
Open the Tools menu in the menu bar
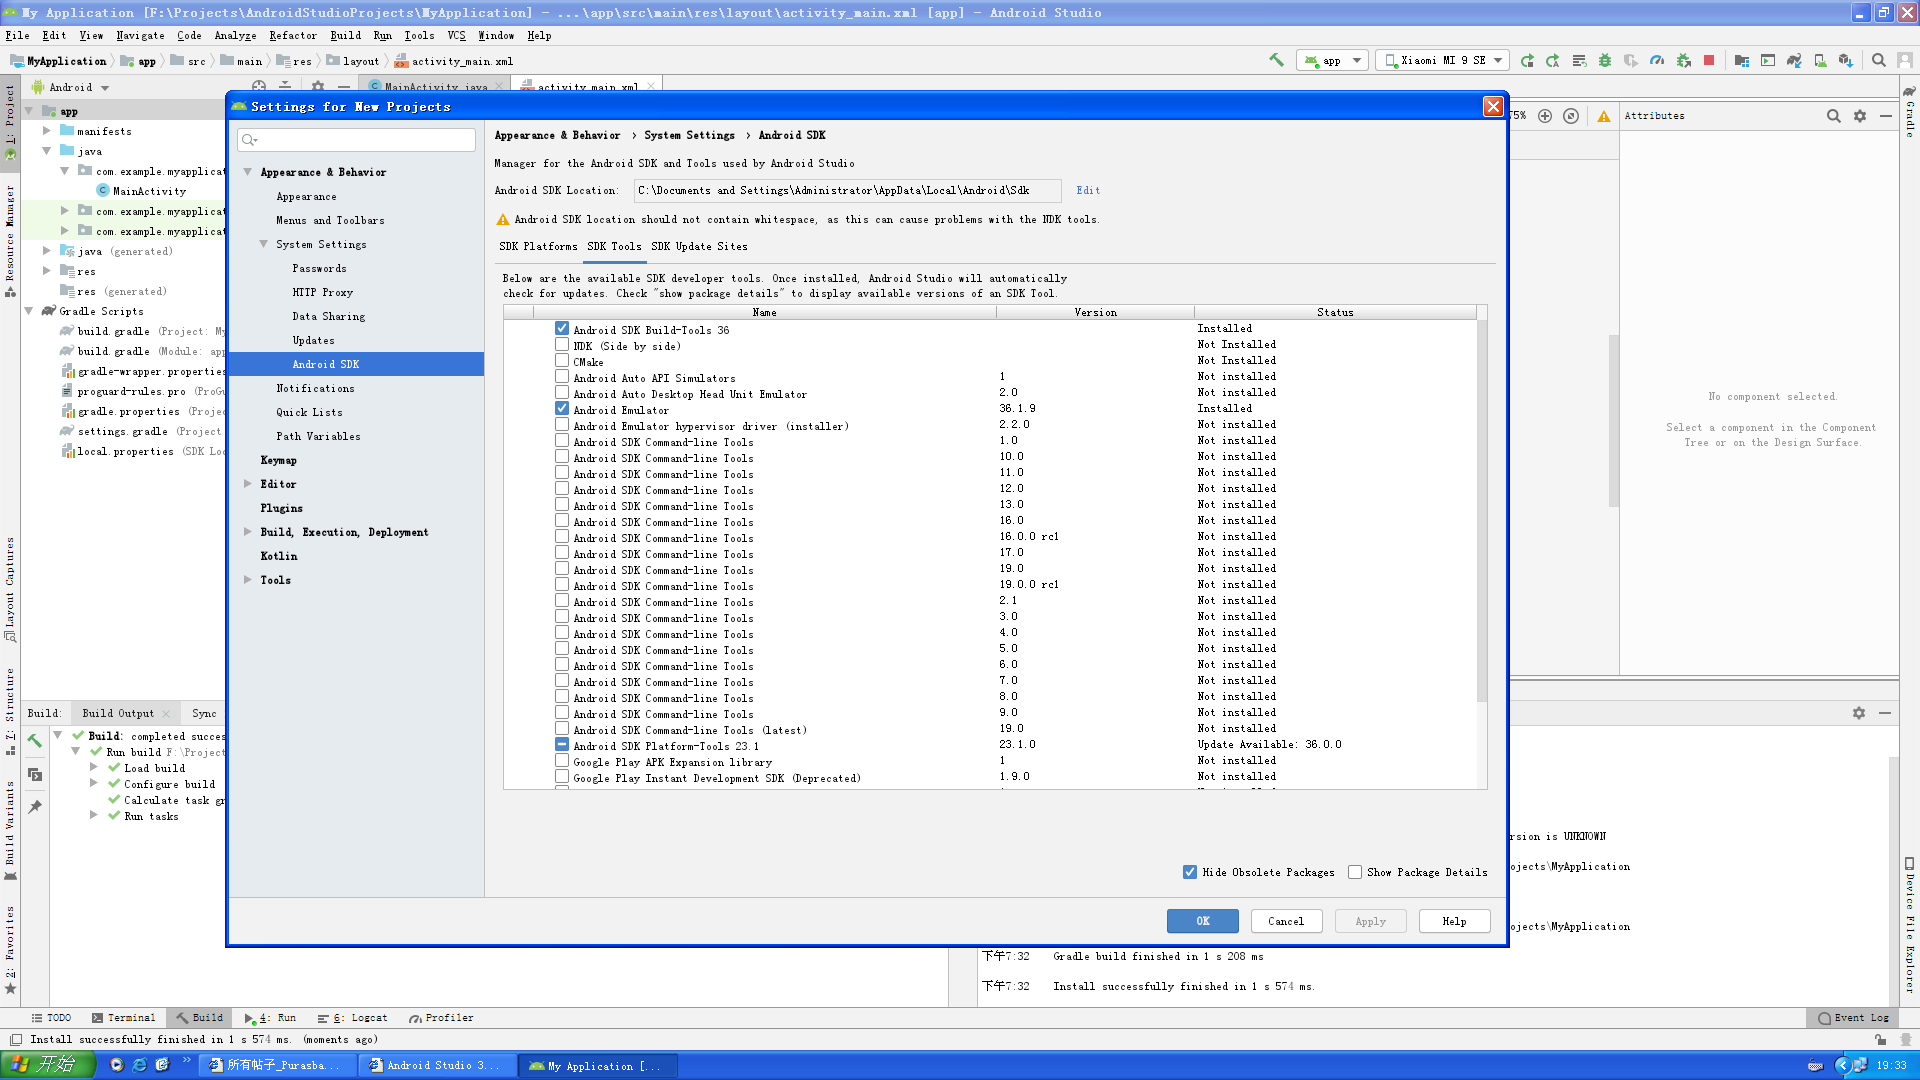(x=419, y=35)
